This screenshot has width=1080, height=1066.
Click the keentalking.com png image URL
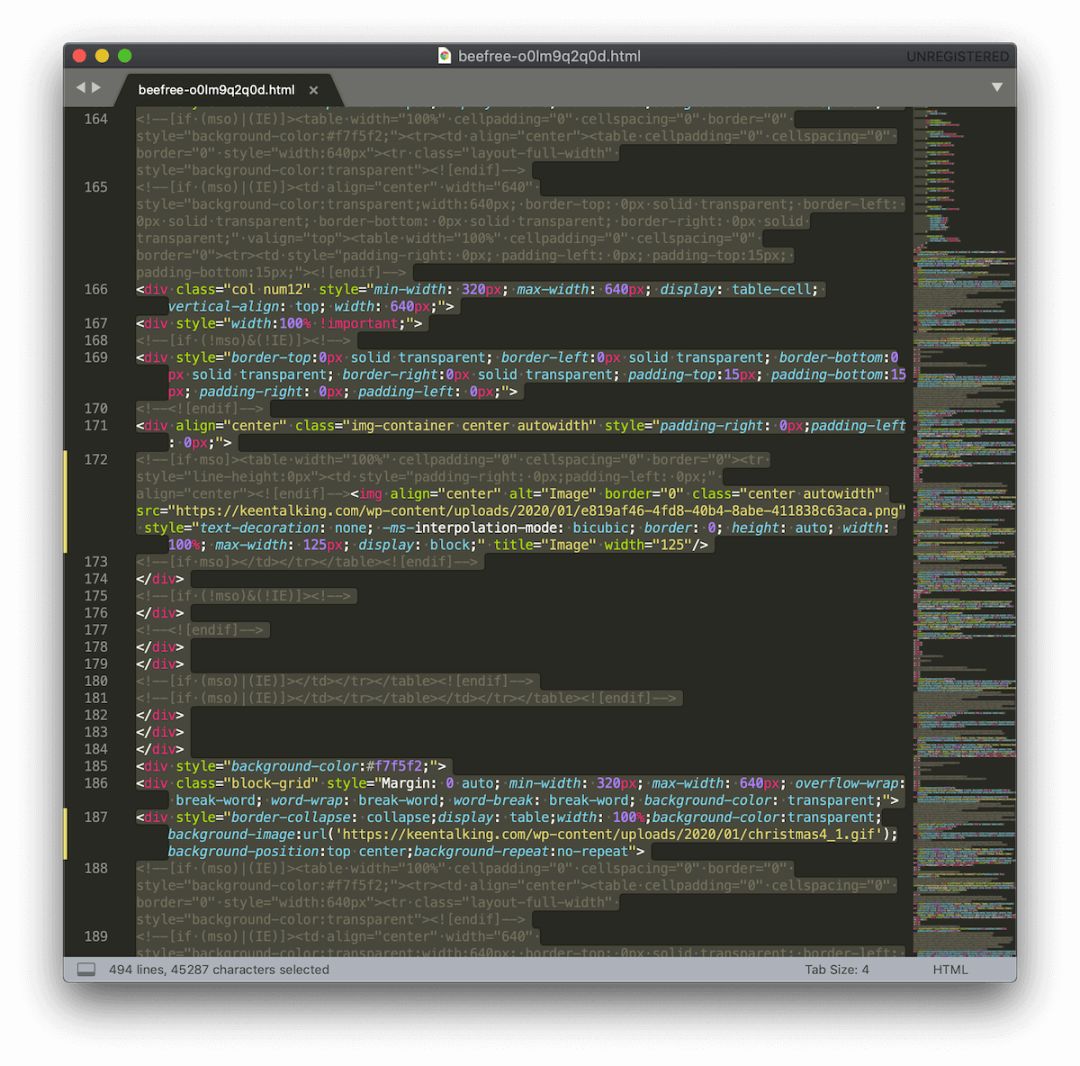[537, 511]
